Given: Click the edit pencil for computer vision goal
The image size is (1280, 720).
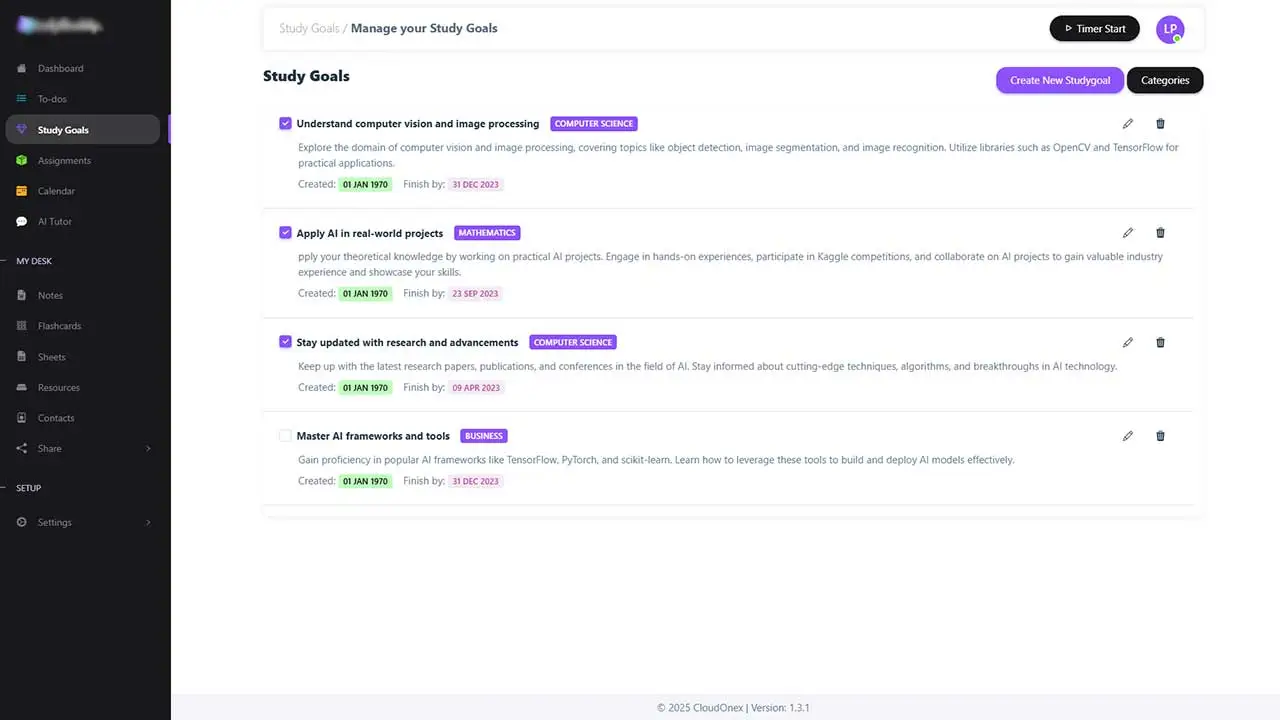Looking at the screenshot, I should click(x=1128, y=124).
